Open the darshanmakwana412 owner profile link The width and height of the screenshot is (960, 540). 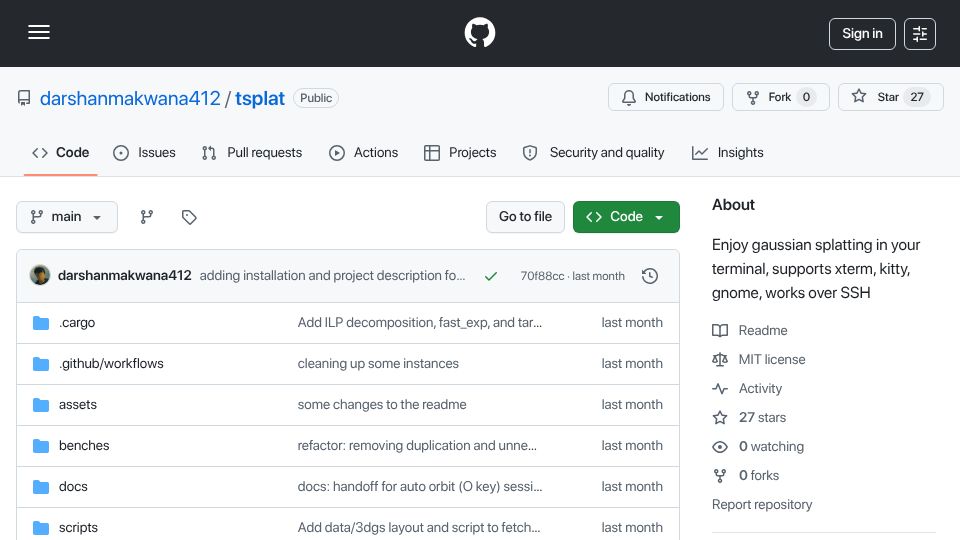point(130,98)
